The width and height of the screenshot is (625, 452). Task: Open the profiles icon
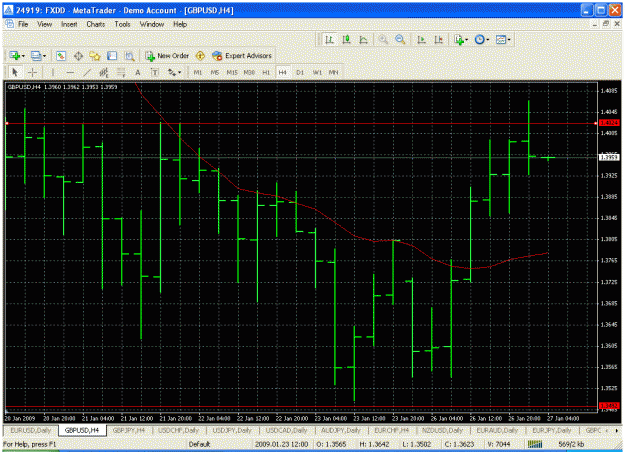(36, 56)
